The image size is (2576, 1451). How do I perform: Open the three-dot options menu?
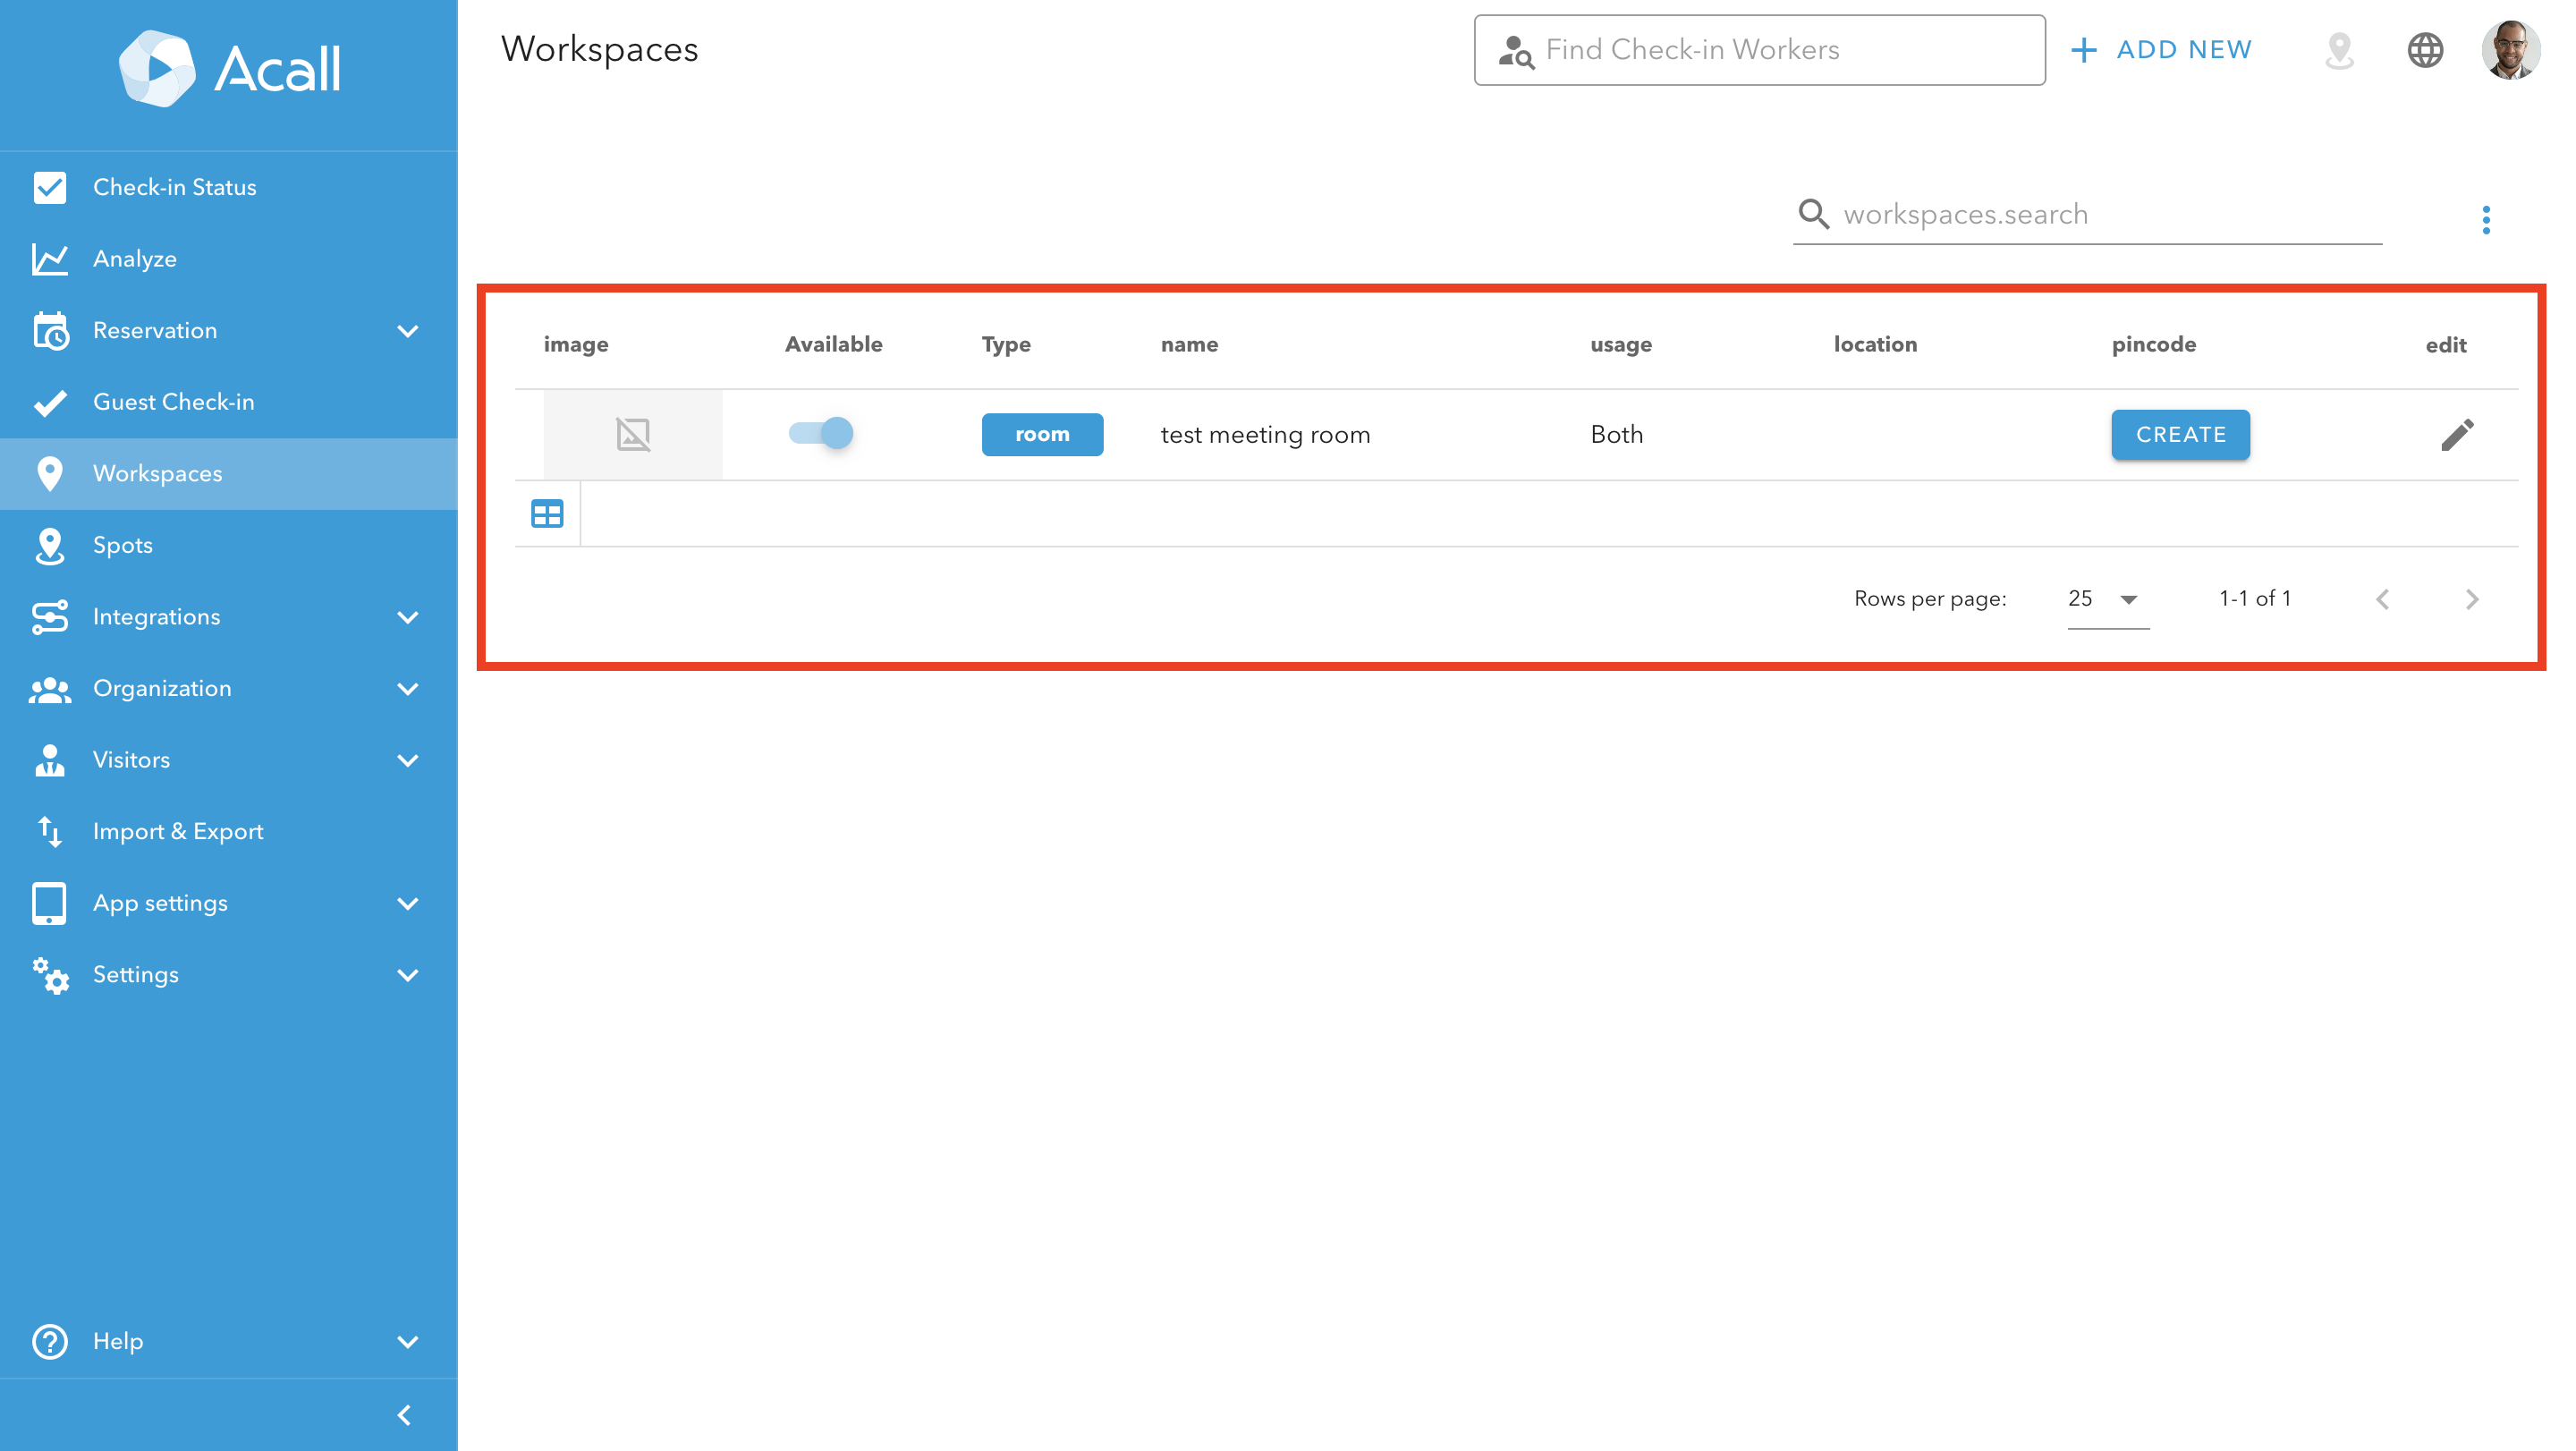coord(2487,219)
